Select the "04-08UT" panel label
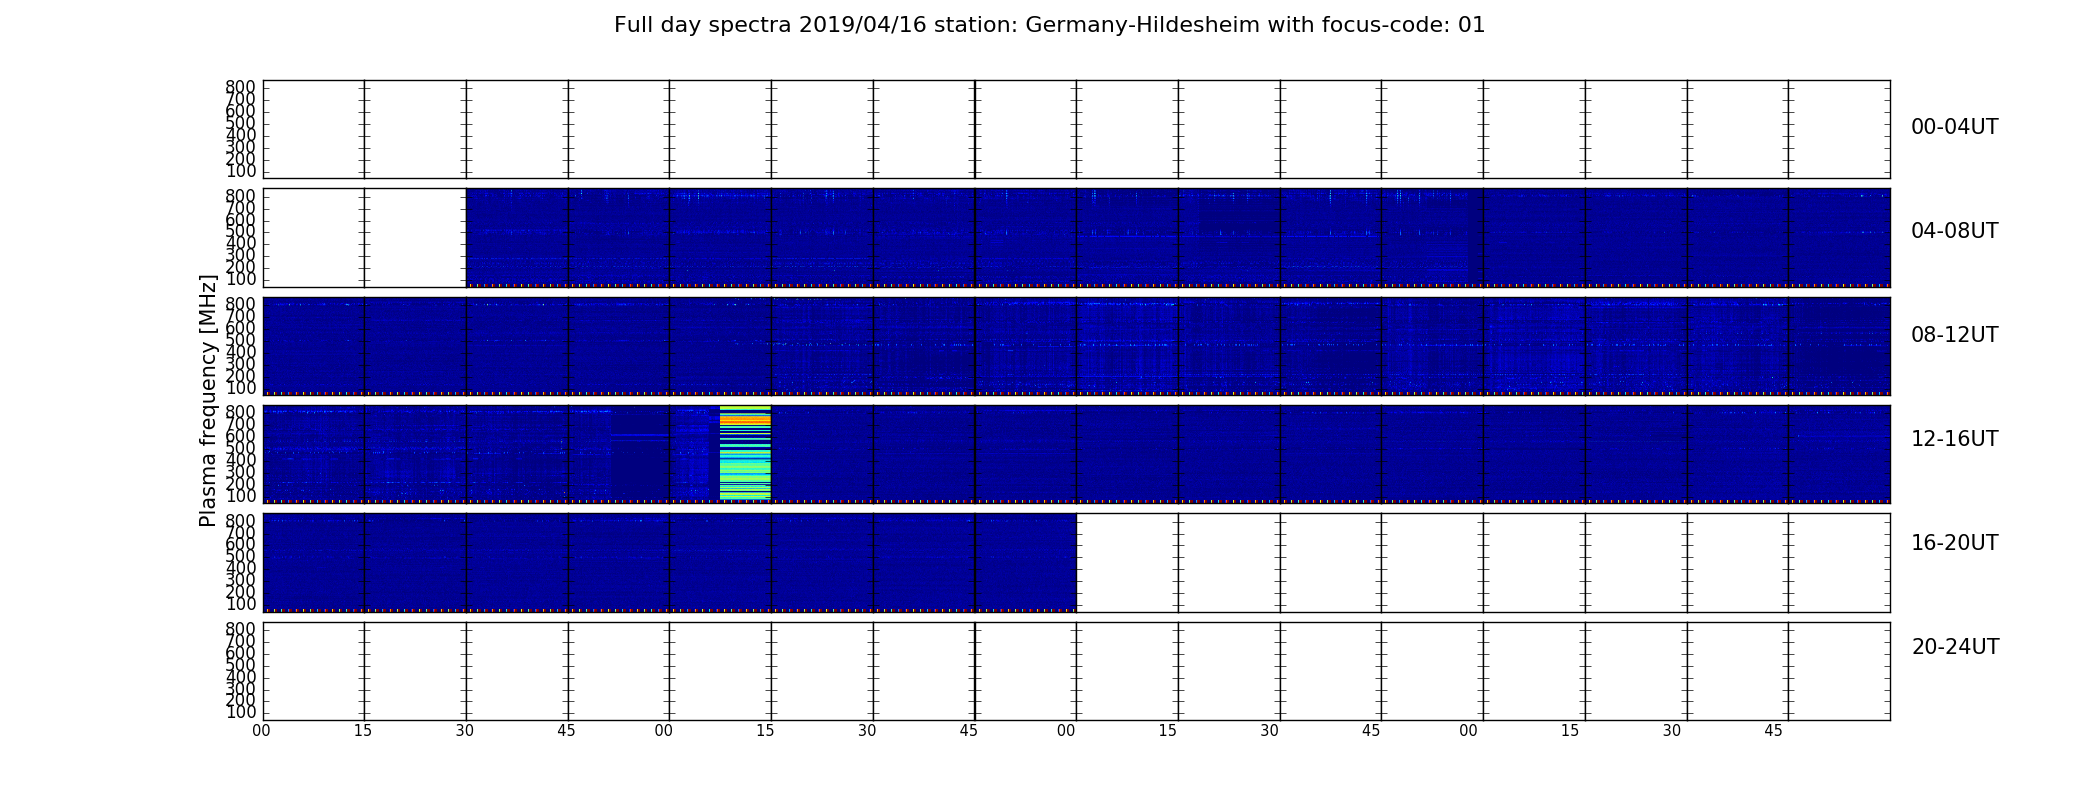The height and width of the screenshot is (800, 2100). pos(1954,231)
